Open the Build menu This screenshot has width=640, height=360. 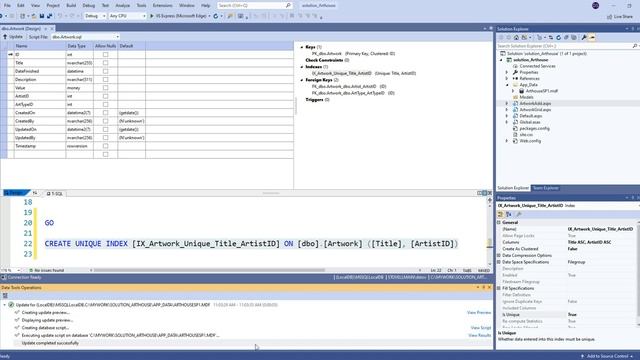[71, 6]
